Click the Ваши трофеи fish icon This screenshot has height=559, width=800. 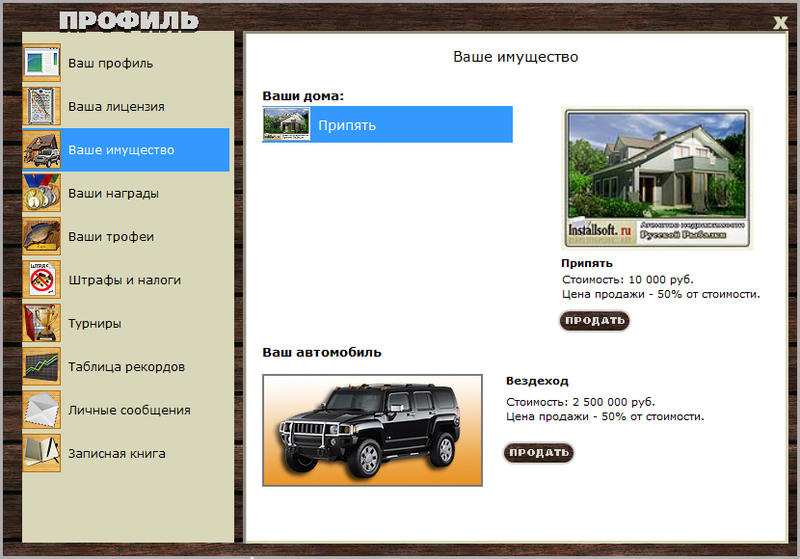click(x=41, y=236)
